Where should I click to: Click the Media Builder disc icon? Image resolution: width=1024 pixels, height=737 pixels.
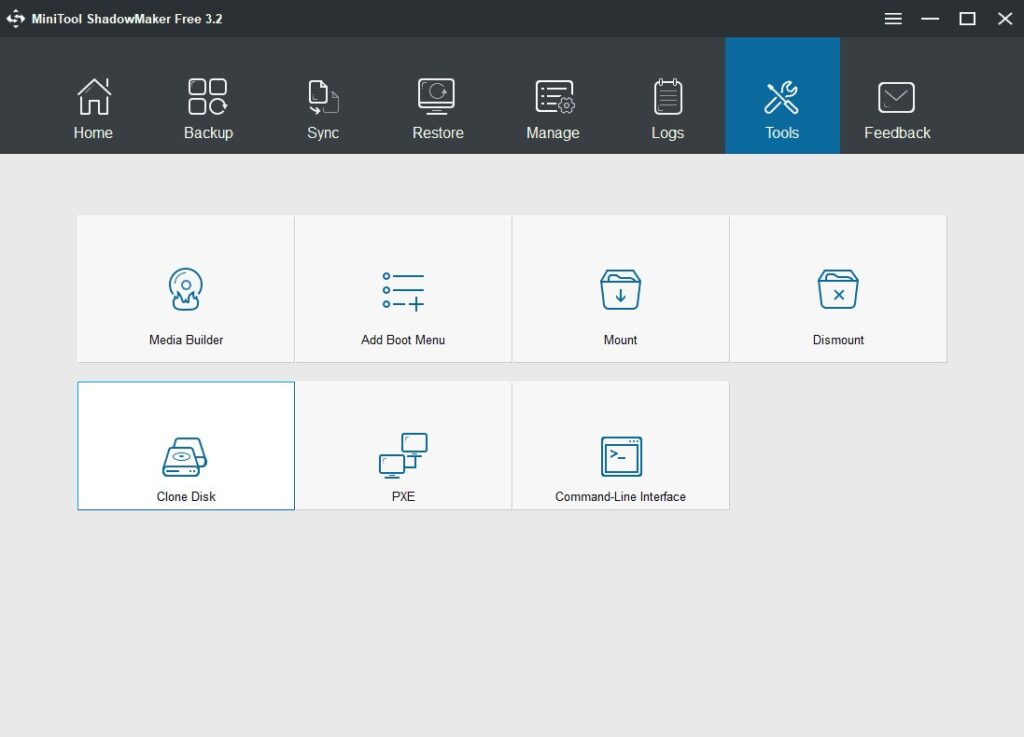[185, 290]
